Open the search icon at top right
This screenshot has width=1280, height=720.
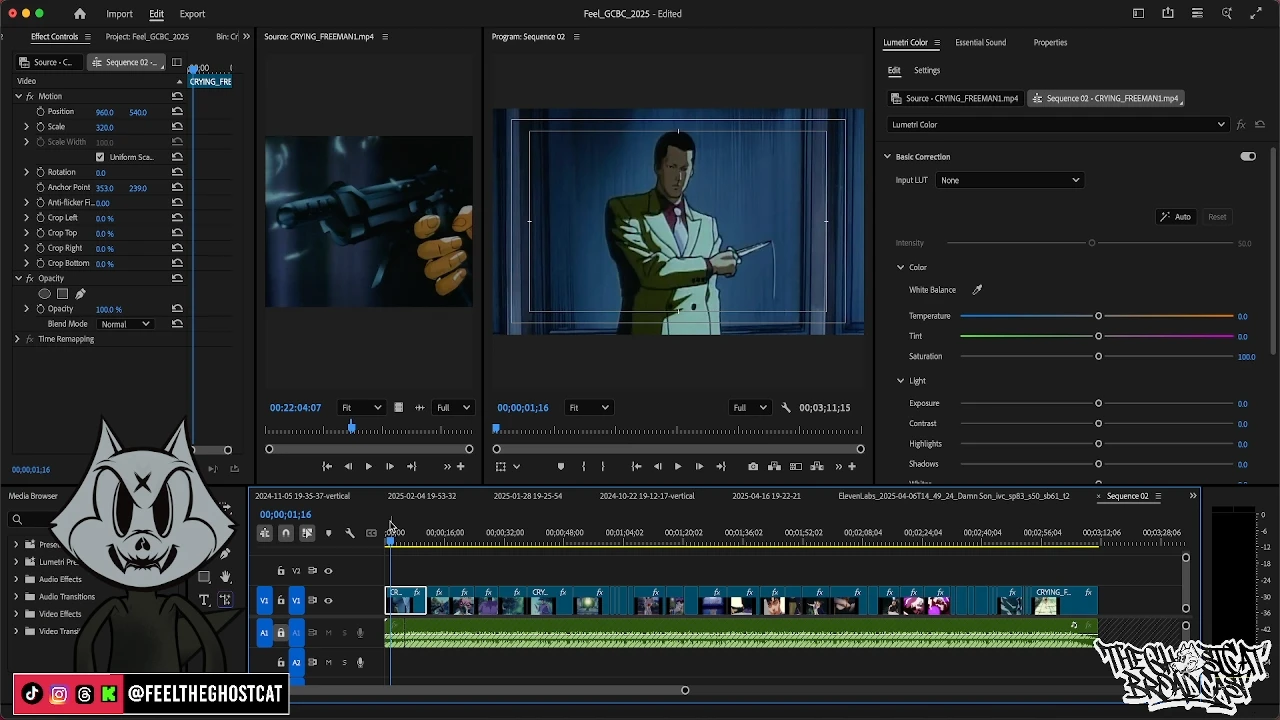(1227, 14)
